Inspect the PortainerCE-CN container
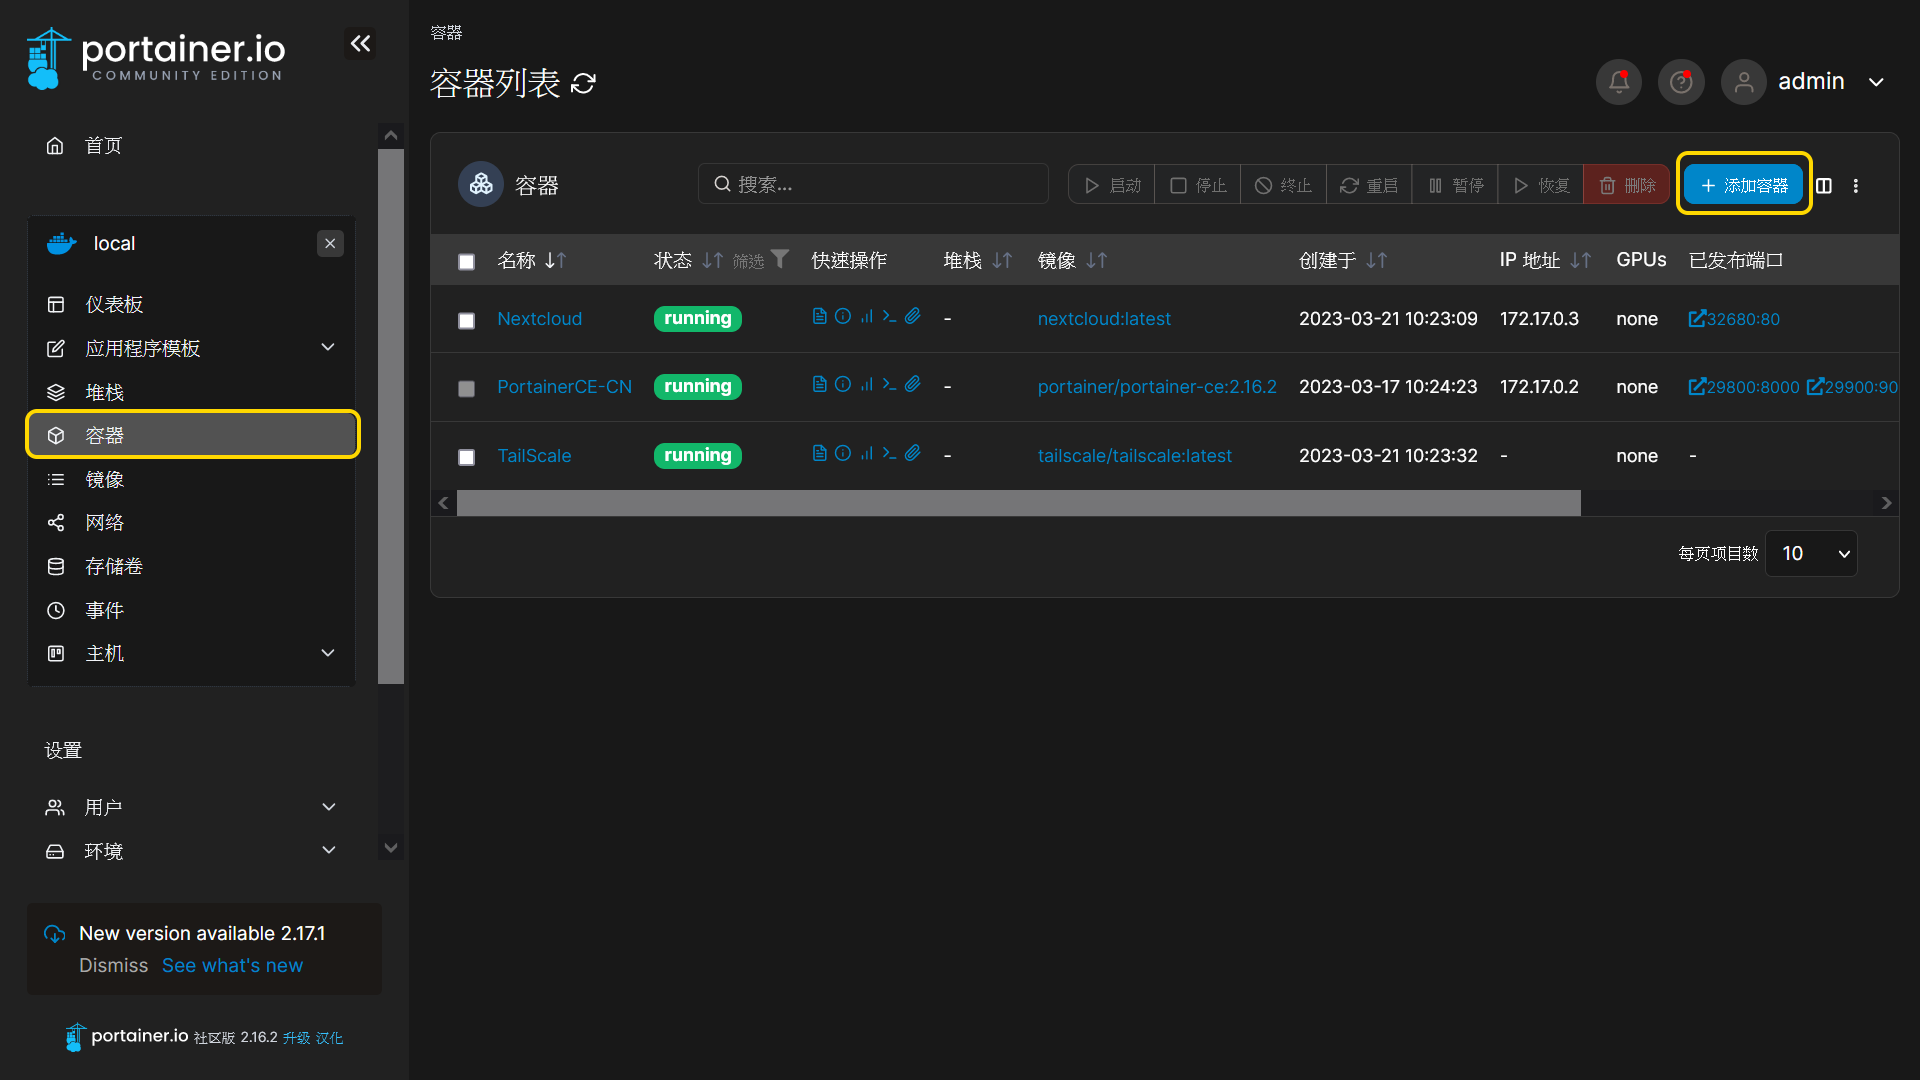1920x1080 pixels. click(843, 384)
